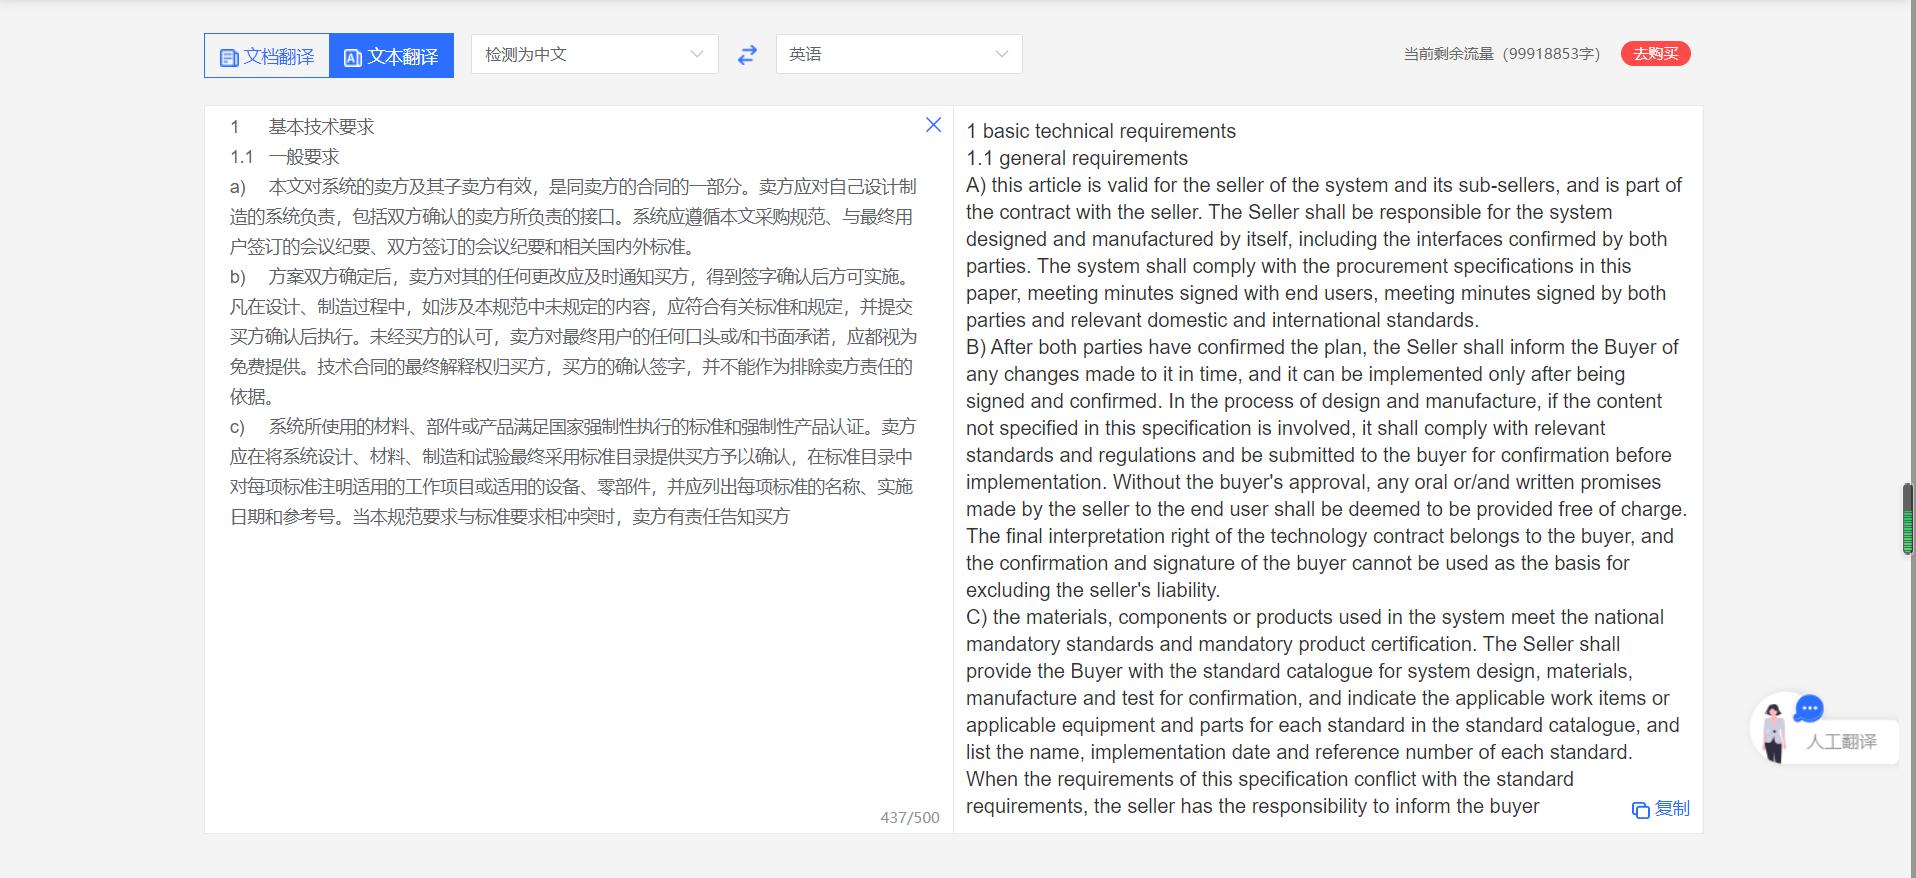Viewport: 1916px width, 878px height.
Task: Click the translated line '1.1 general requirements'
Action: point(1077,158)
